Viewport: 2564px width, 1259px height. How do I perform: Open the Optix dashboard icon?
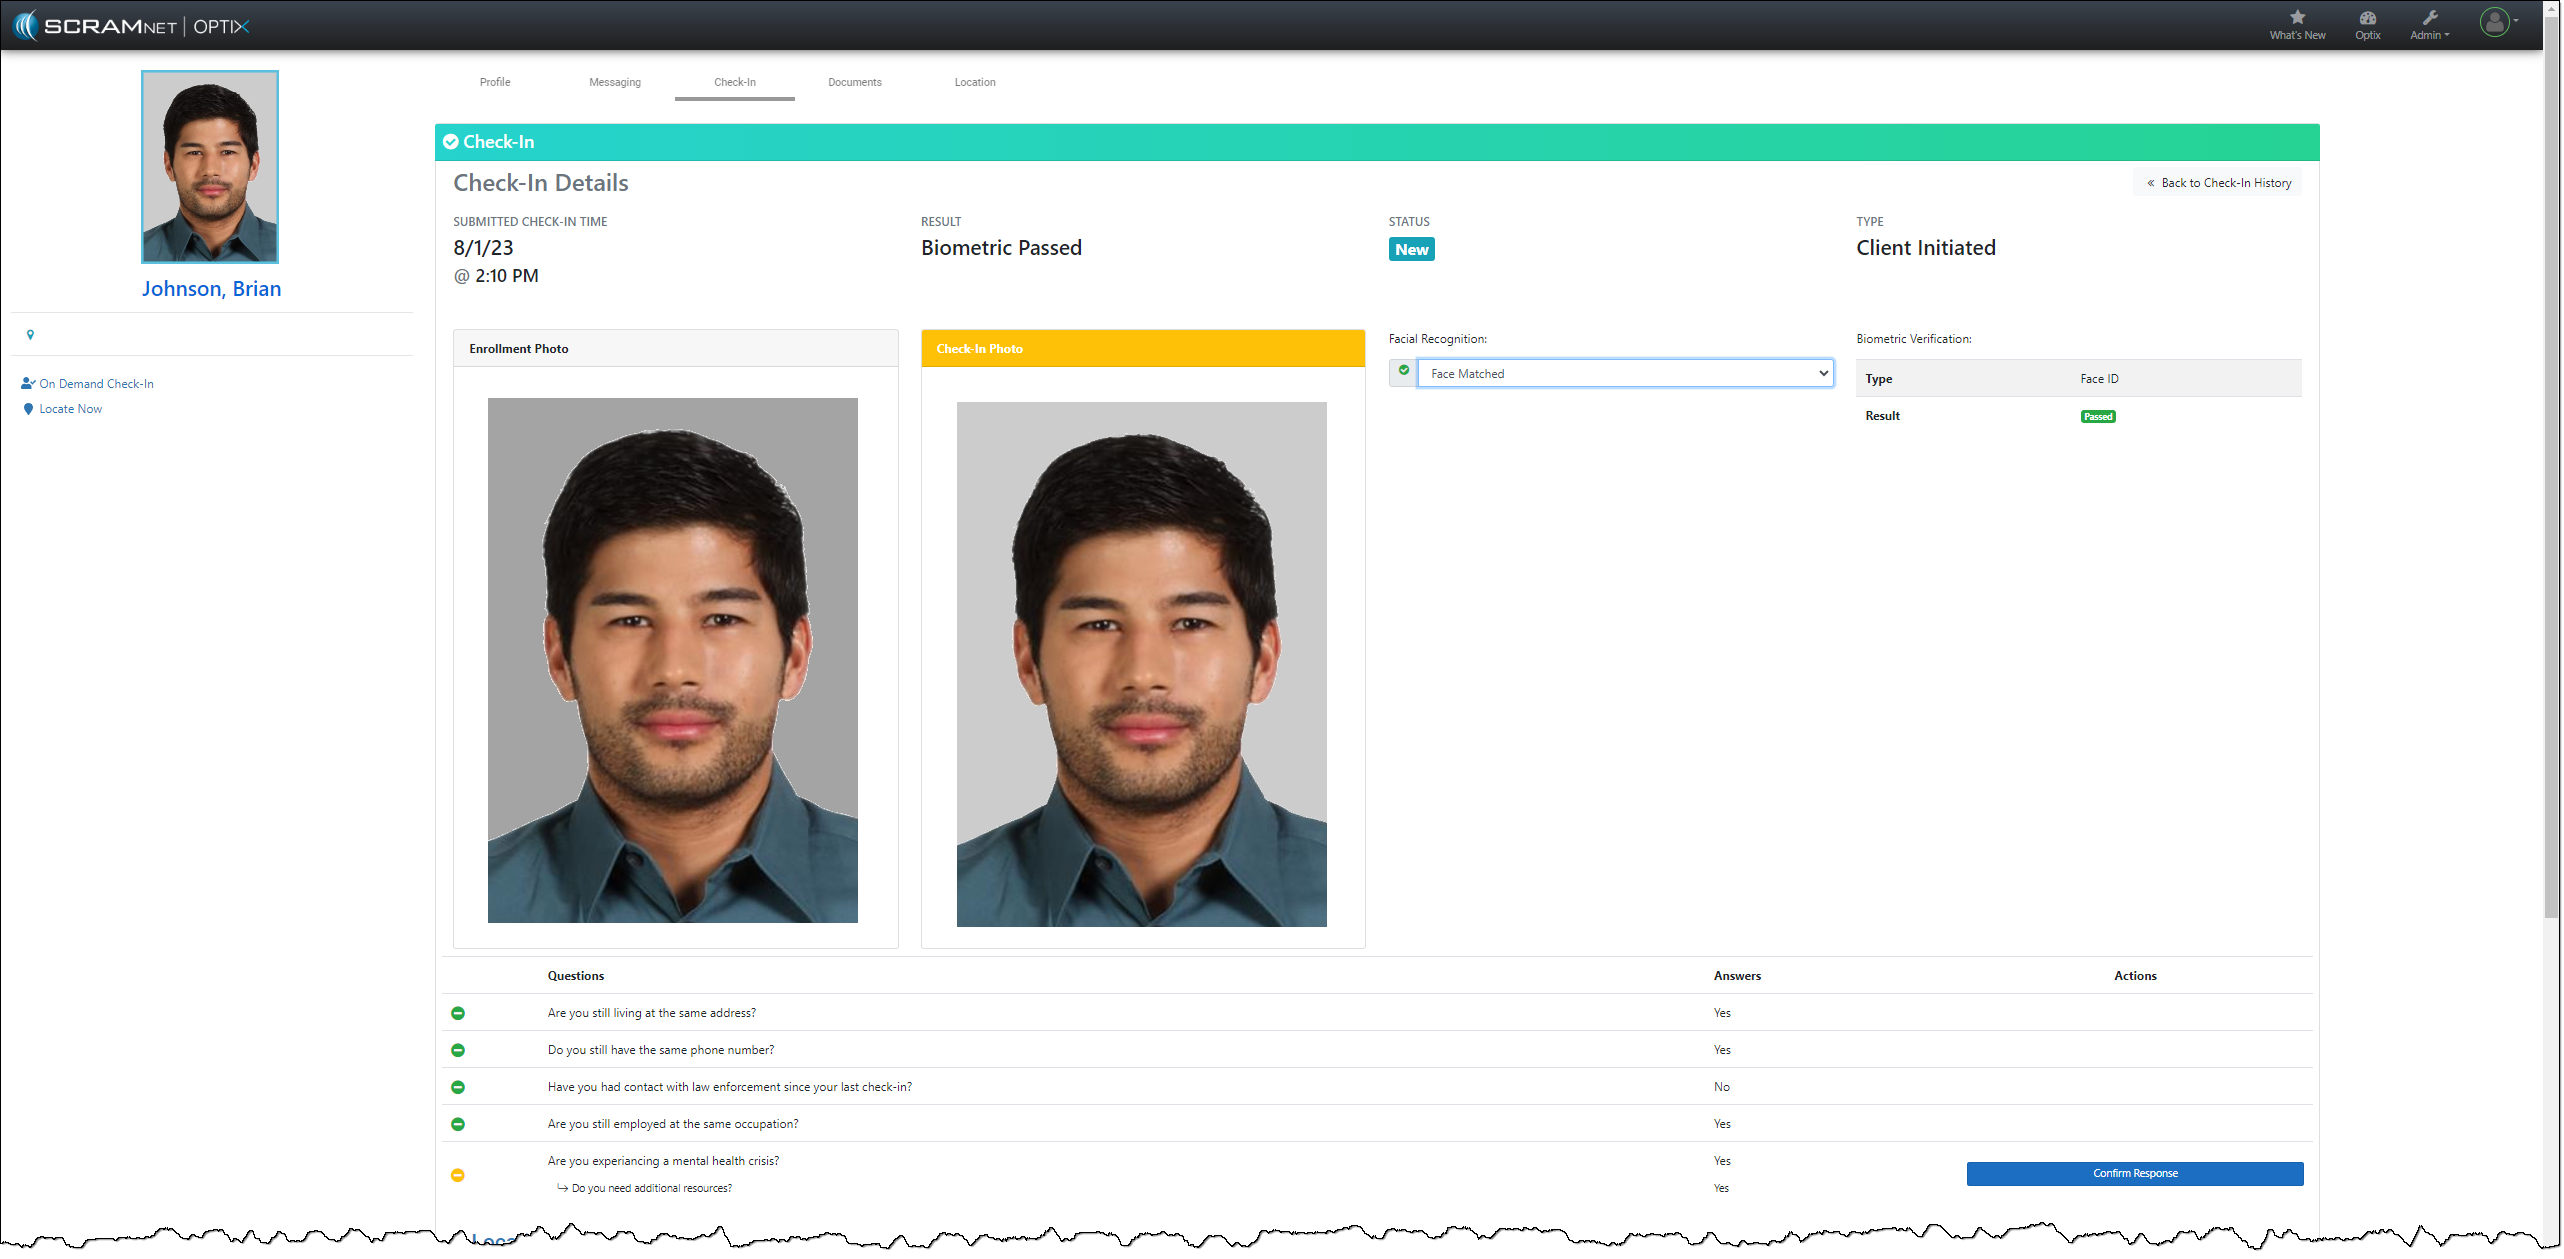[2367, 17]
